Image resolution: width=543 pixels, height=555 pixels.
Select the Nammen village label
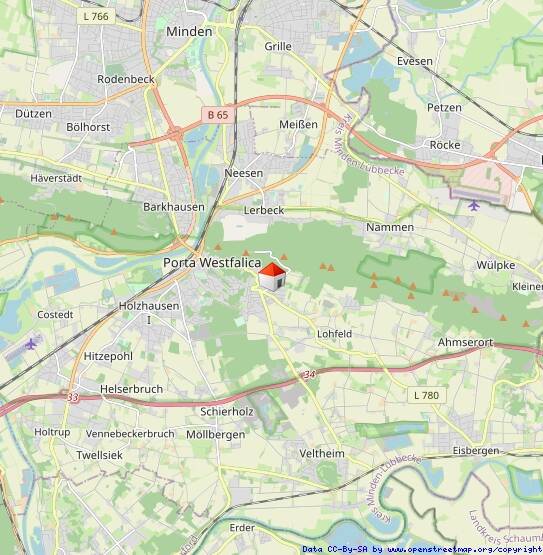(390, 227)
